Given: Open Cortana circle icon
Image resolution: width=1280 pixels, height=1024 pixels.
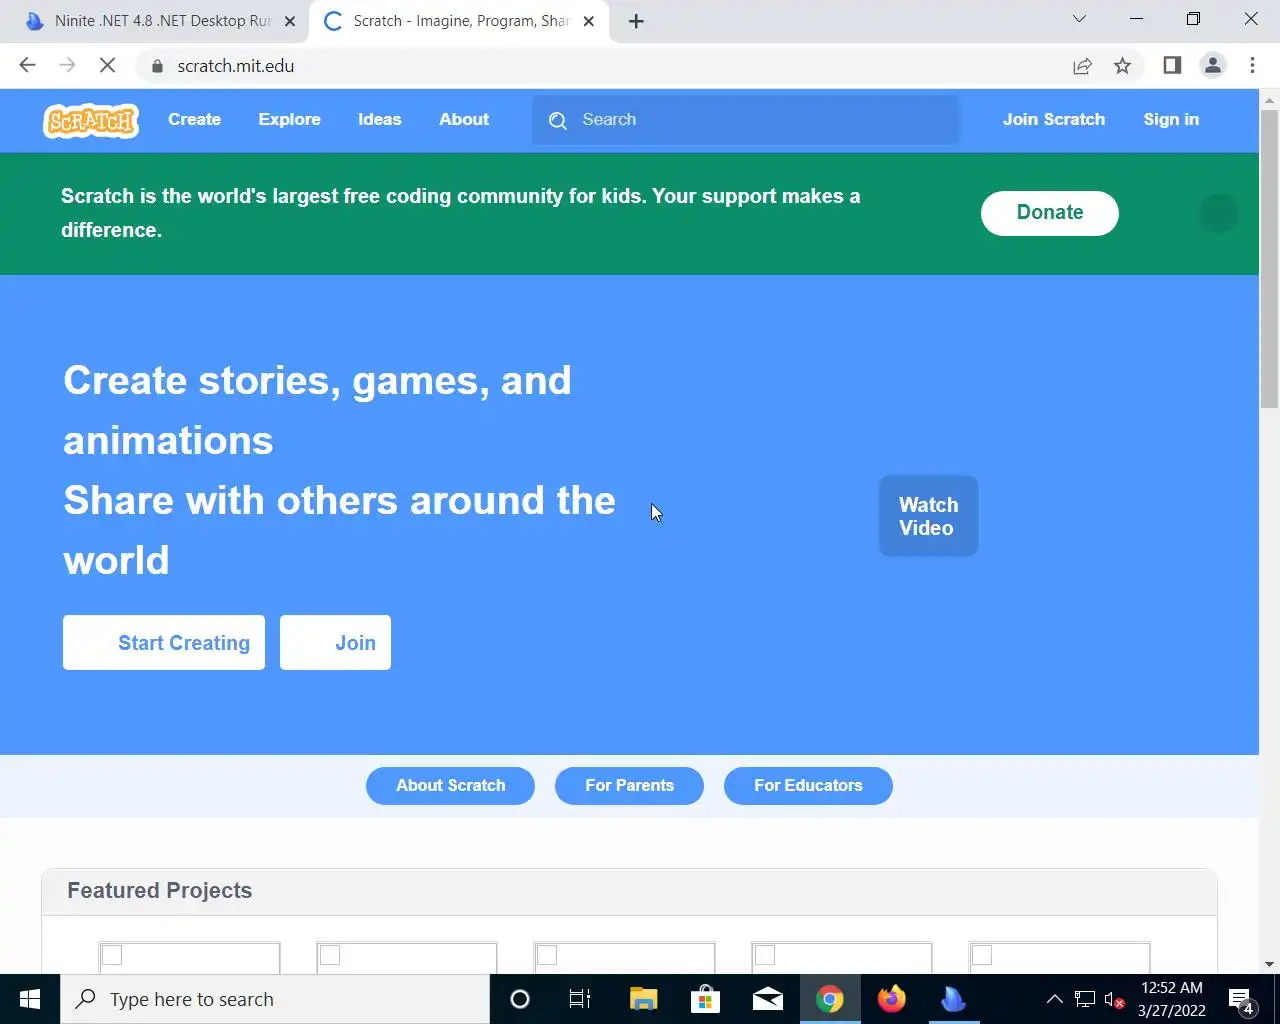Looking at the screenshot, I should (x=520, y=999).
